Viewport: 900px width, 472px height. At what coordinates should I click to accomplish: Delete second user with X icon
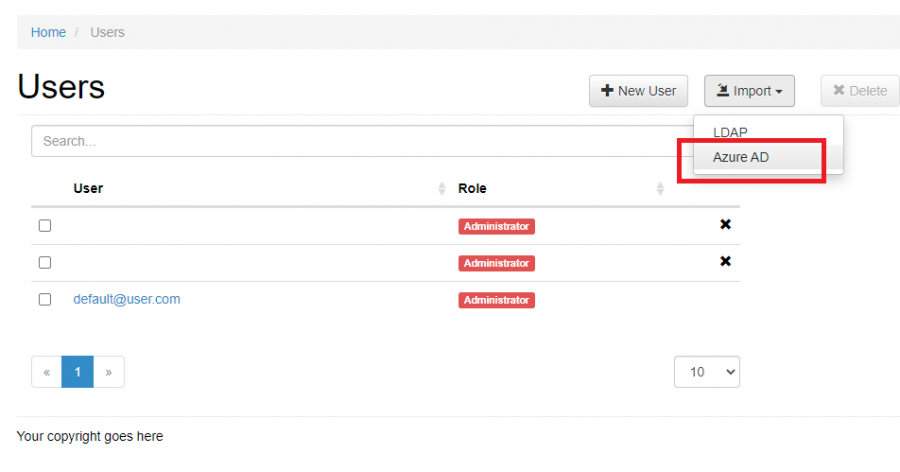click(725, 262)
